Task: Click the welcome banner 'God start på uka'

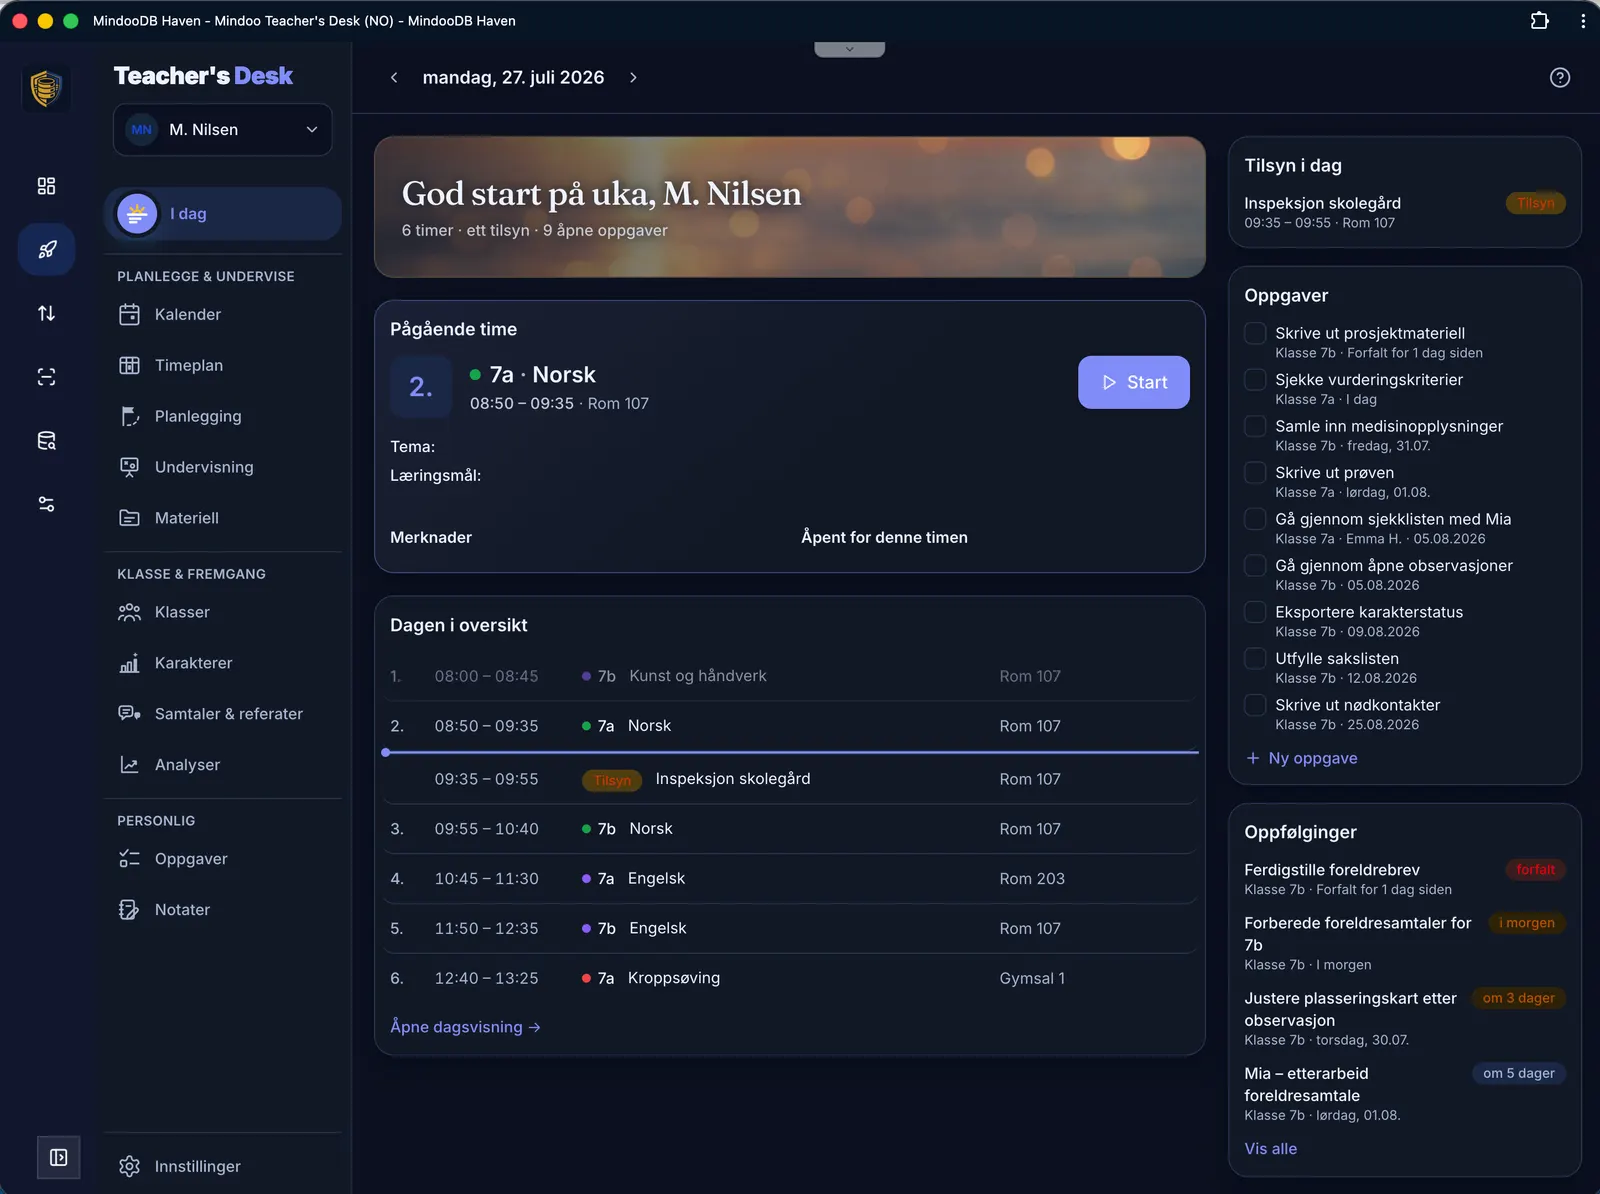Action: [789, 207]
